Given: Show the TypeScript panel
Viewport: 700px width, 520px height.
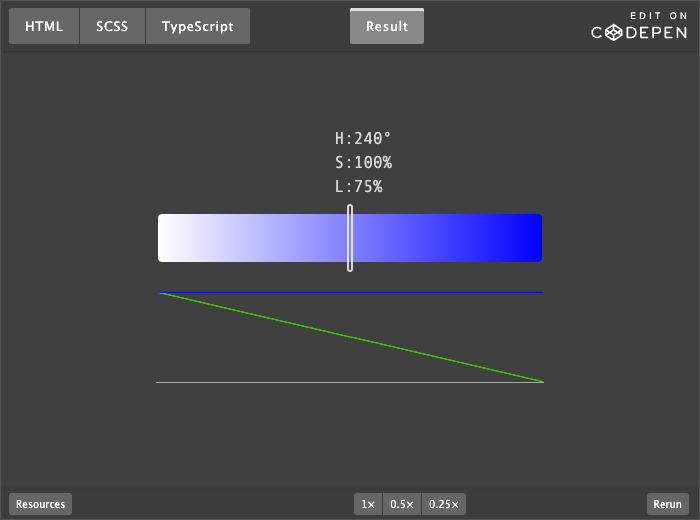Looking at the screenshot, I should (x=197, y=27).
